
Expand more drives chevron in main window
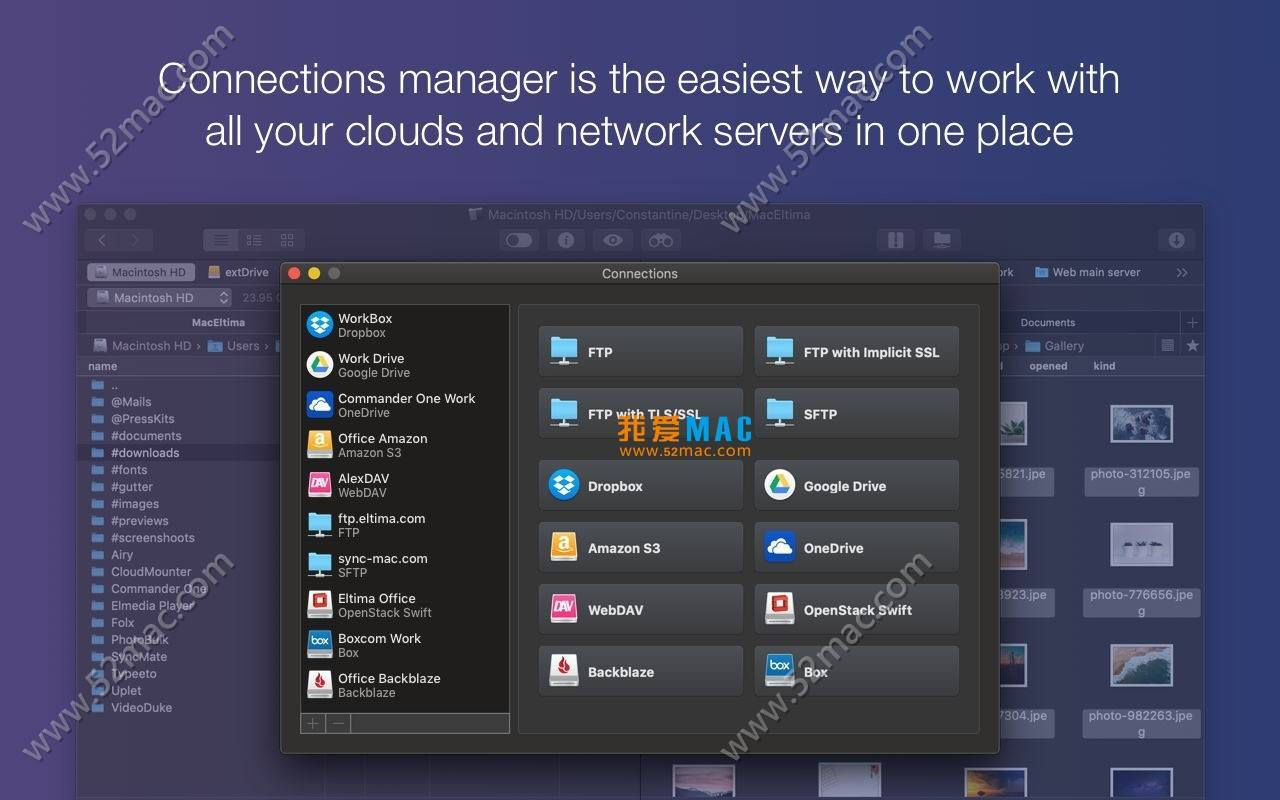(1182, 272)
